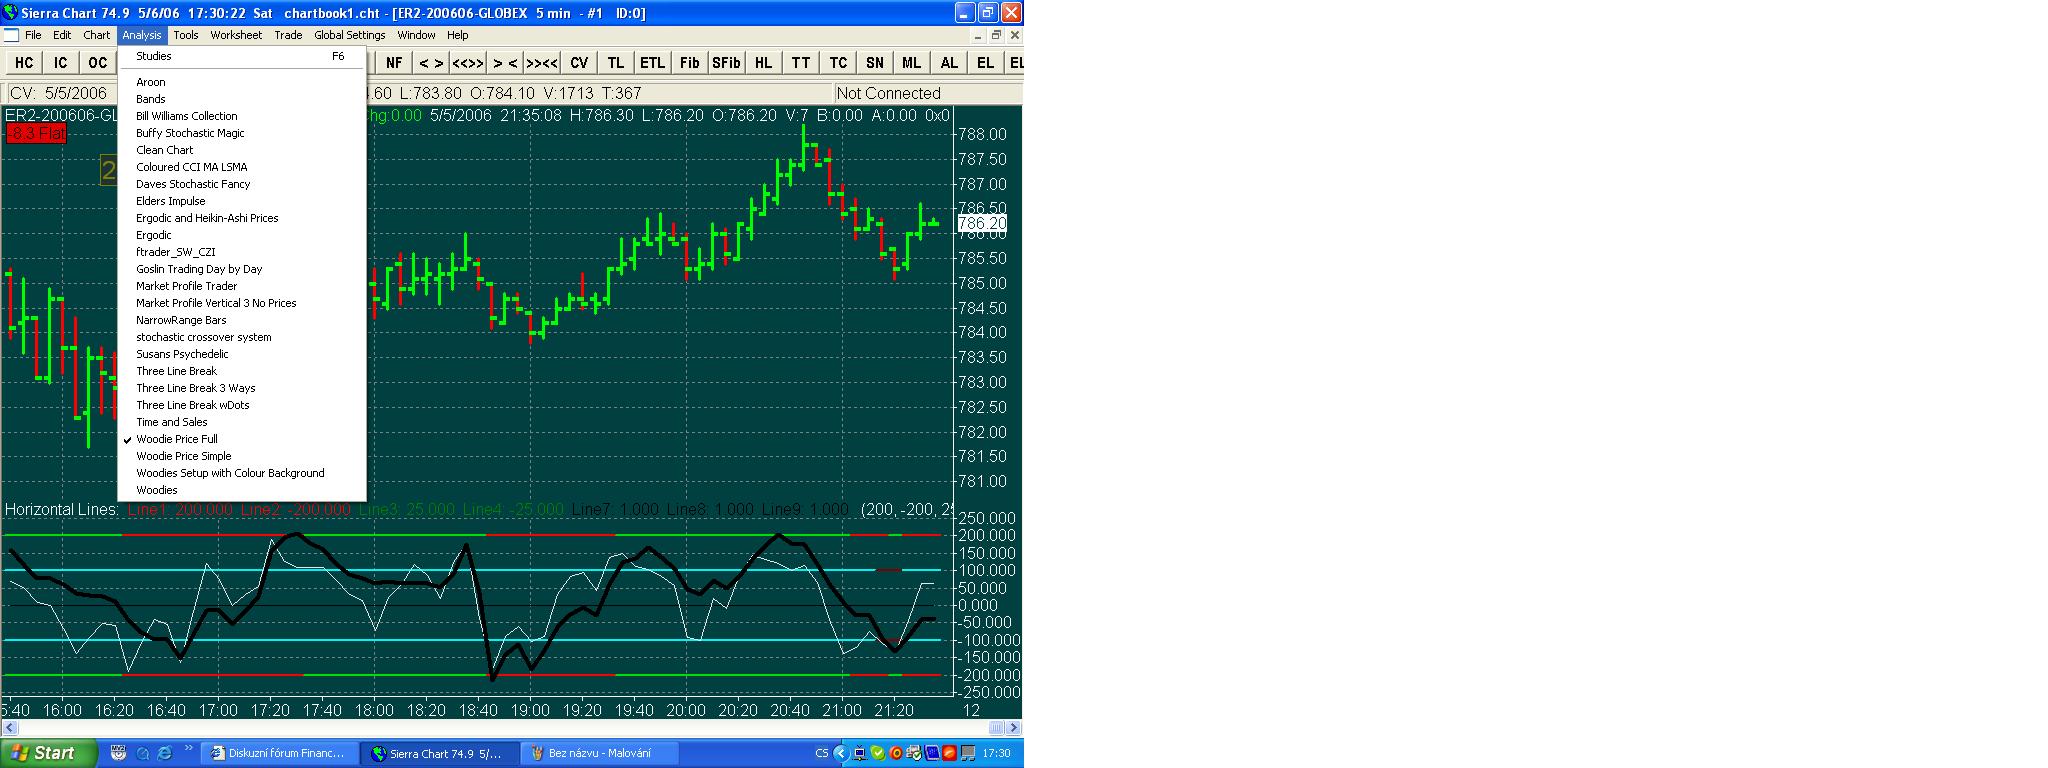Click the OC toolbar button
This screenshot has width=2048, height=768.
coord(97,62)
